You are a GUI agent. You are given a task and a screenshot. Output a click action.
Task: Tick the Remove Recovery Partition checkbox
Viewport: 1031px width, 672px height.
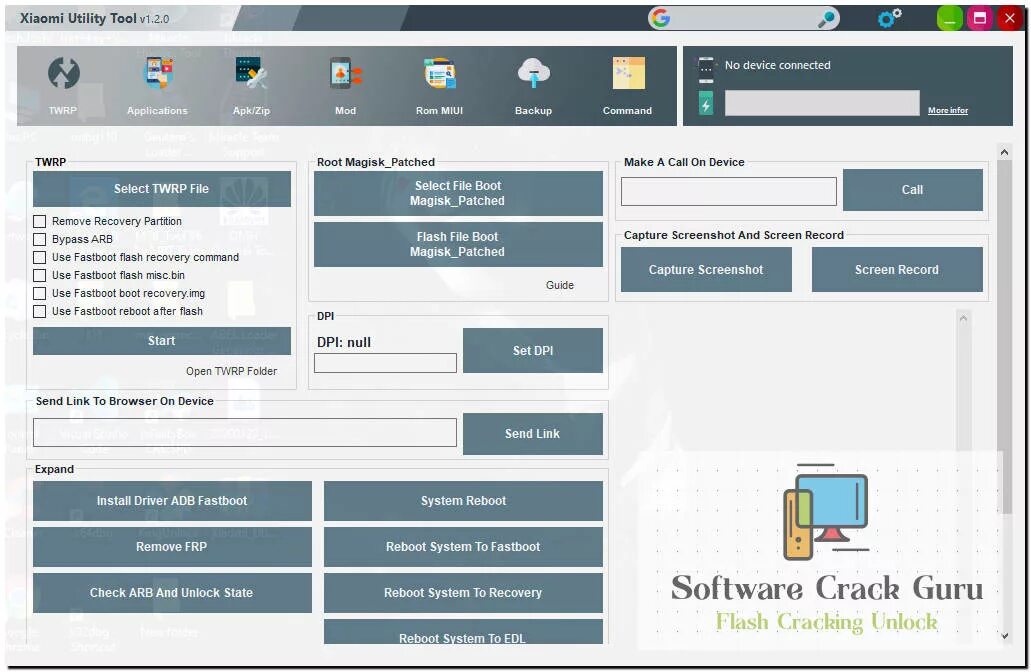point(39,222)
